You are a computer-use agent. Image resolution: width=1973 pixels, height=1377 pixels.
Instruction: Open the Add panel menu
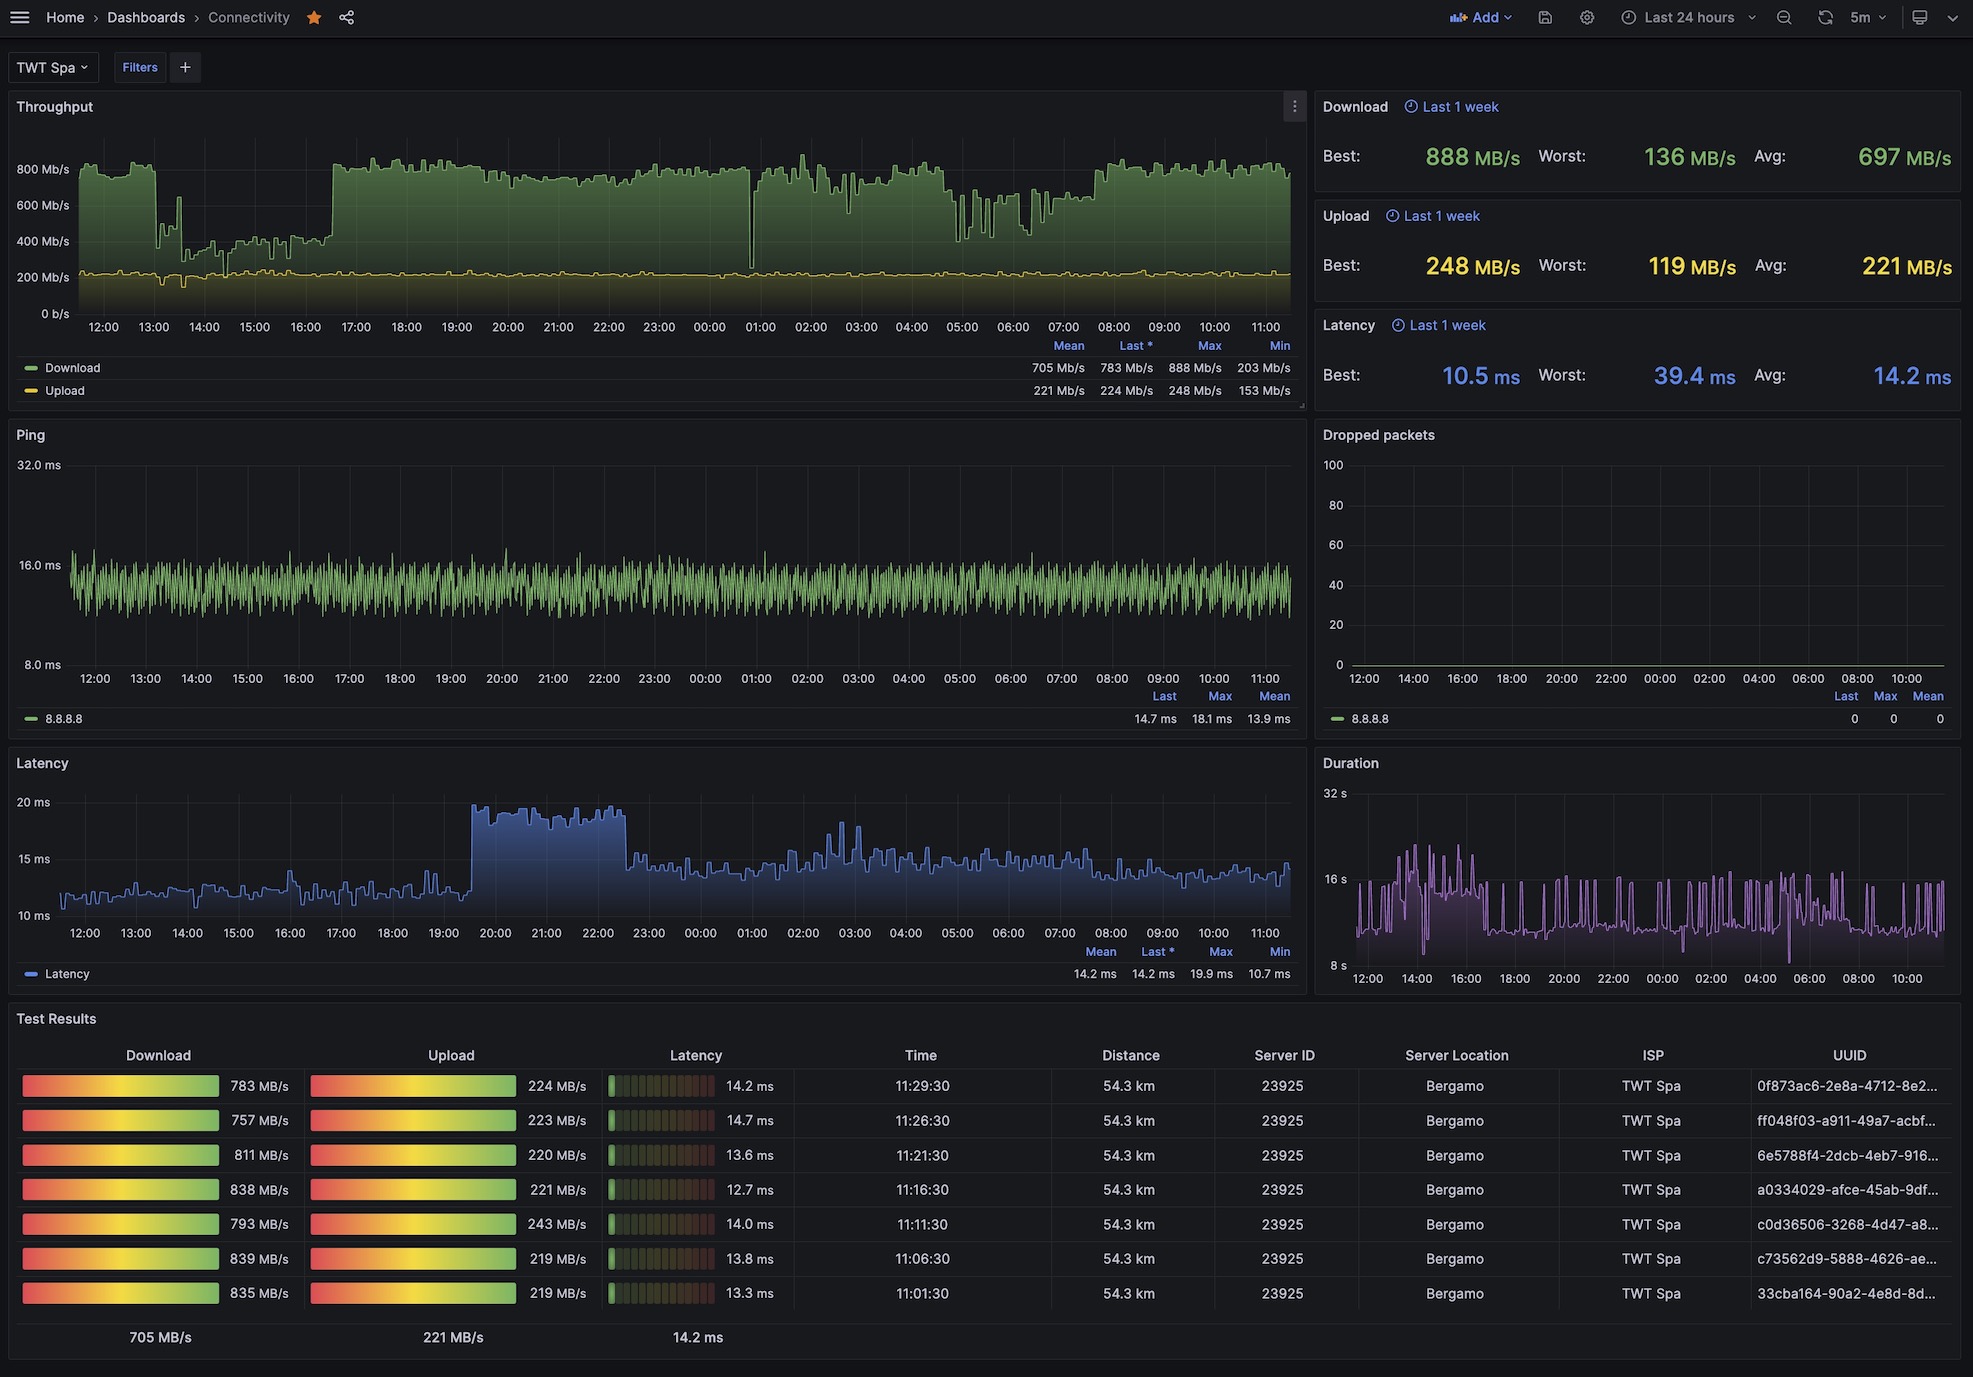1481,17
